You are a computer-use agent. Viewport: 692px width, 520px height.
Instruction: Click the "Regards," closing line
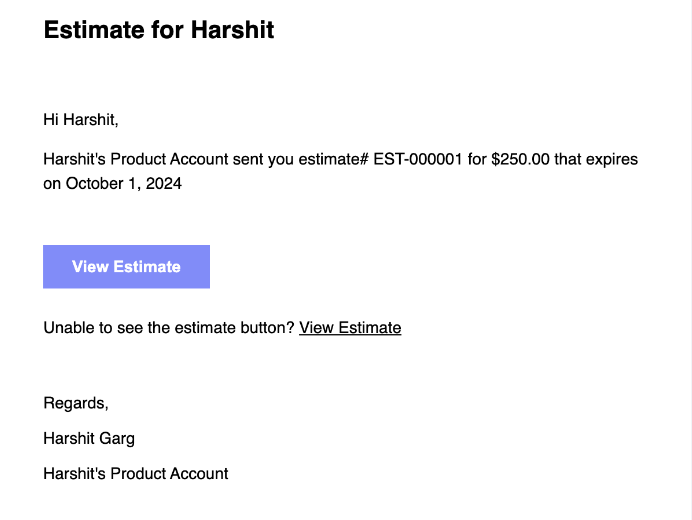tap(76, 404)
